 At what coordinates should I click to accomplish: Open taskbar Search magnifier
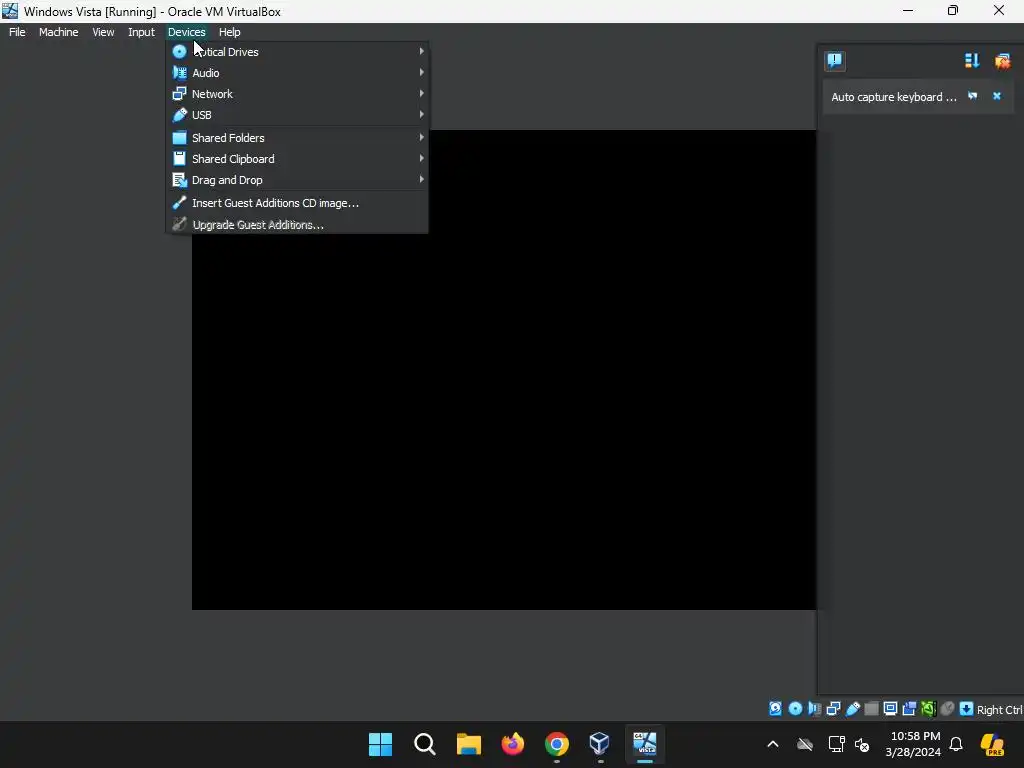click(424, 744)
